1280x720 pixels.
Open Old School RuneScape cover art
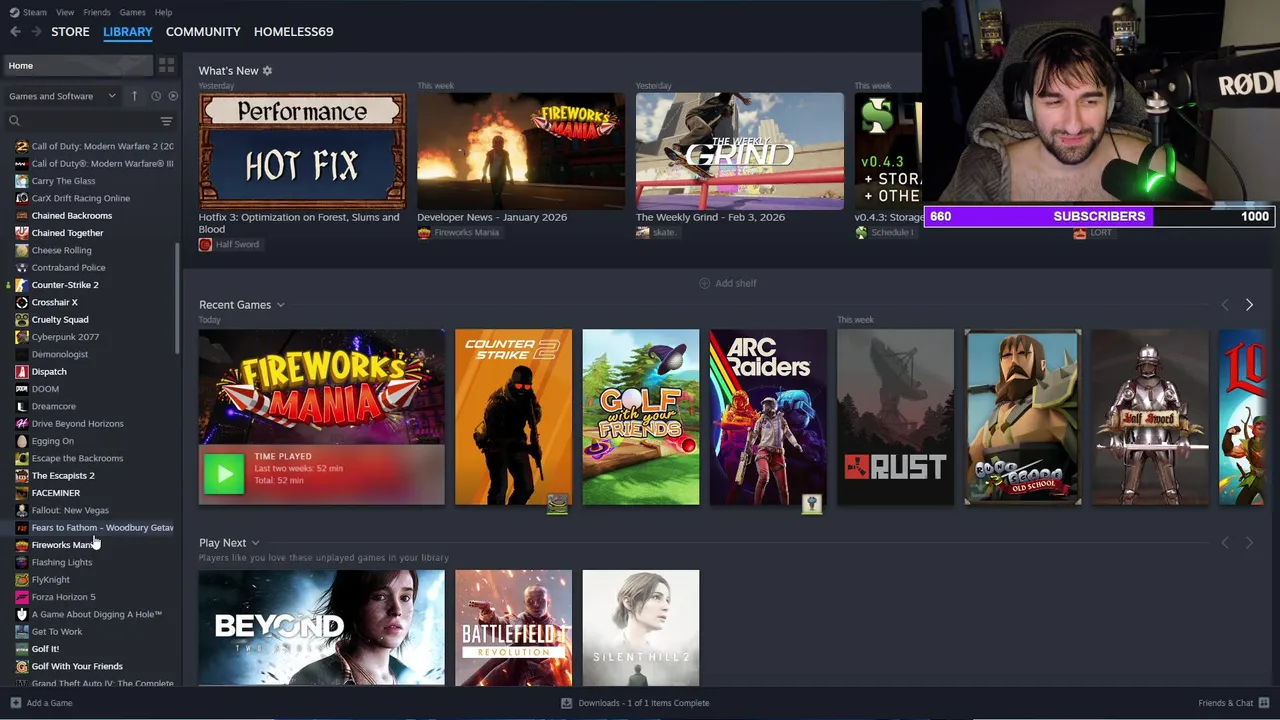pyautogui.click(x=1023, y=417)
